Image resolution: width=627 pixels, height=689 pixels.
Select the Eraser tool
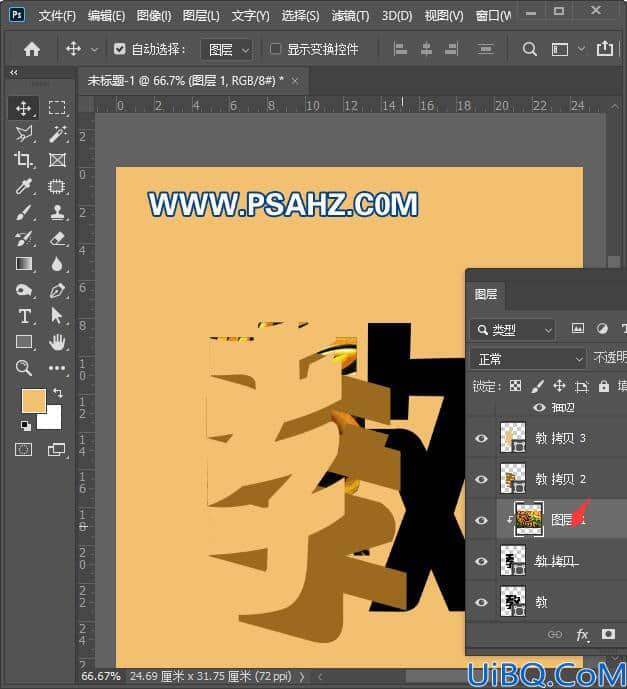click(57, 239)
